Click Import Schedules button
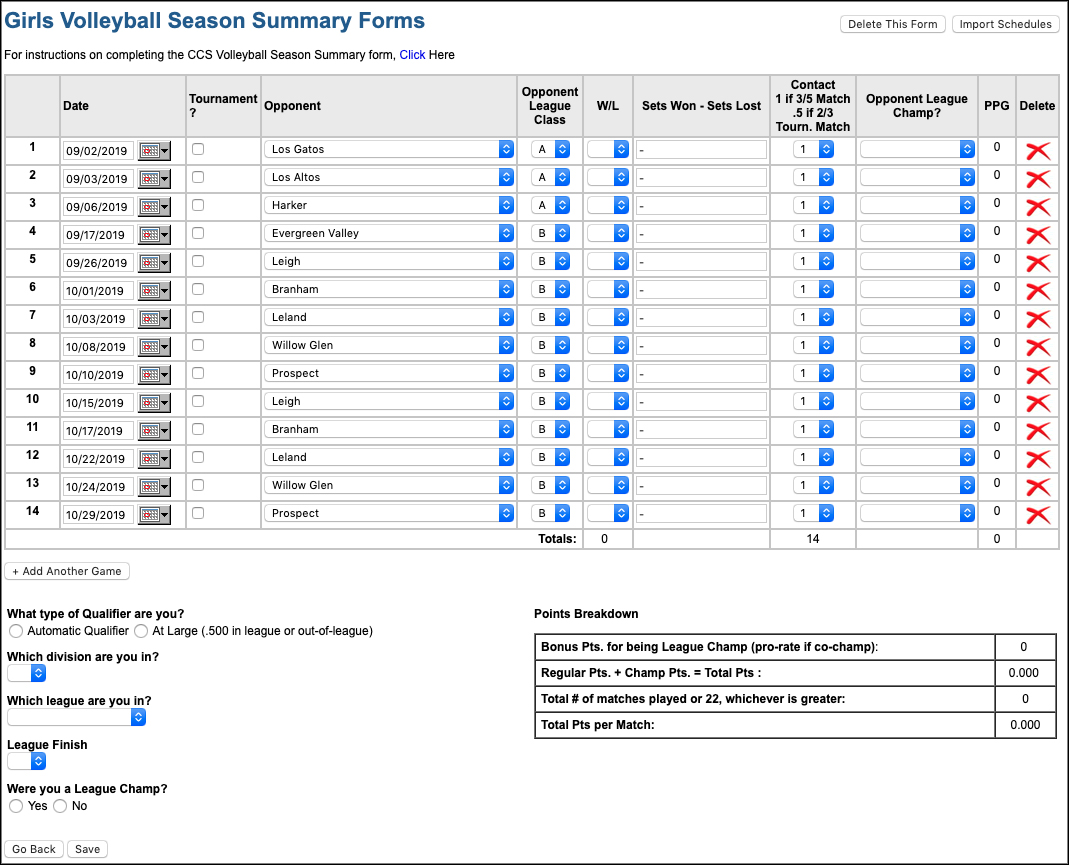Screen dimensions: 1069x865 pos(1005,24)
